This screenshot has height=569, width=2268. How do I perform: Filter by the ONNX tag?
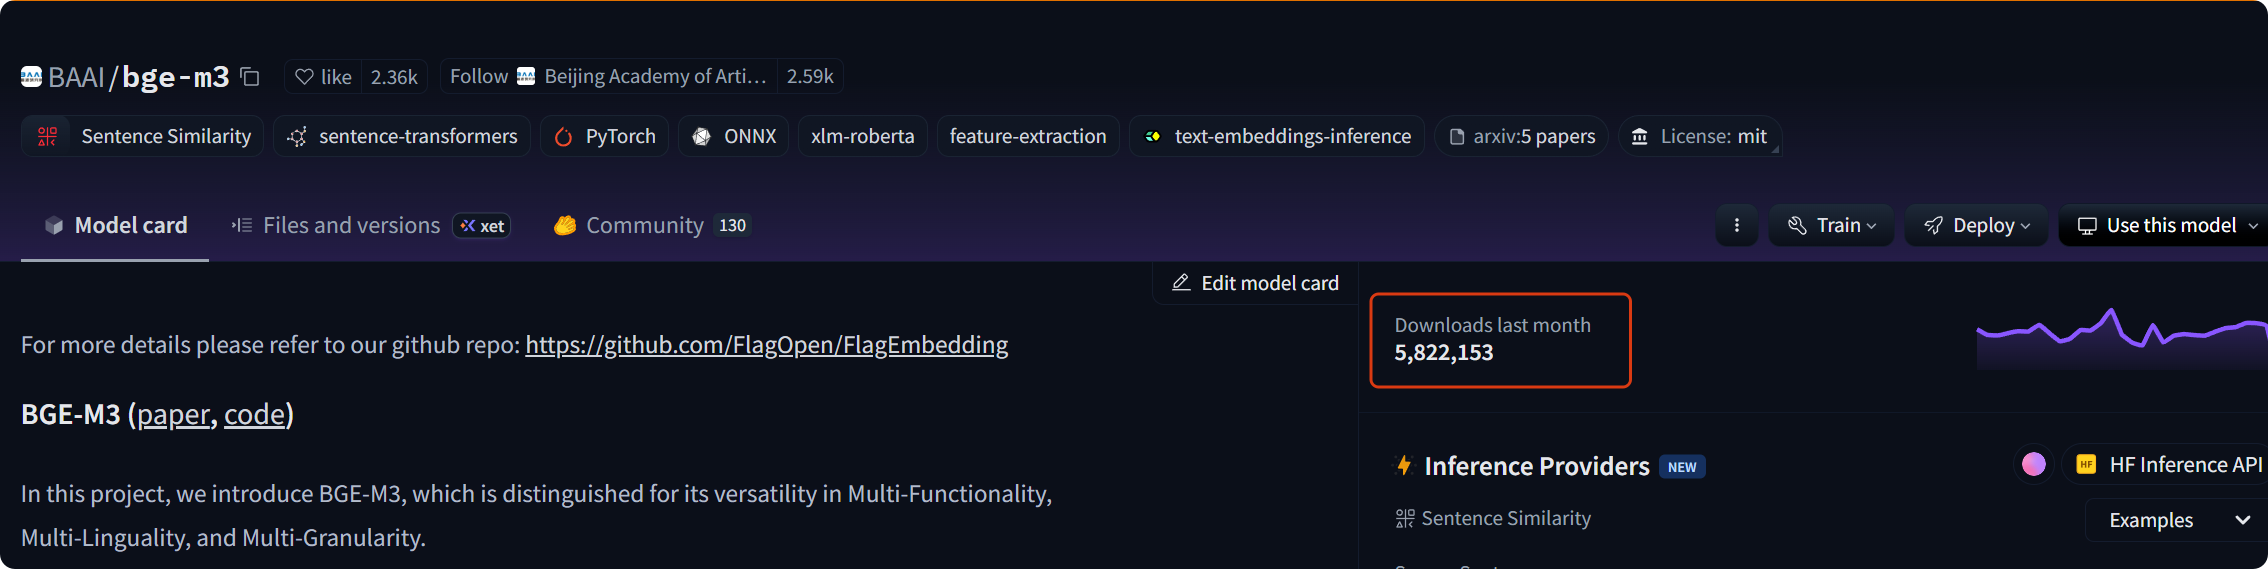pyautogui.click(x=734, y=136)
